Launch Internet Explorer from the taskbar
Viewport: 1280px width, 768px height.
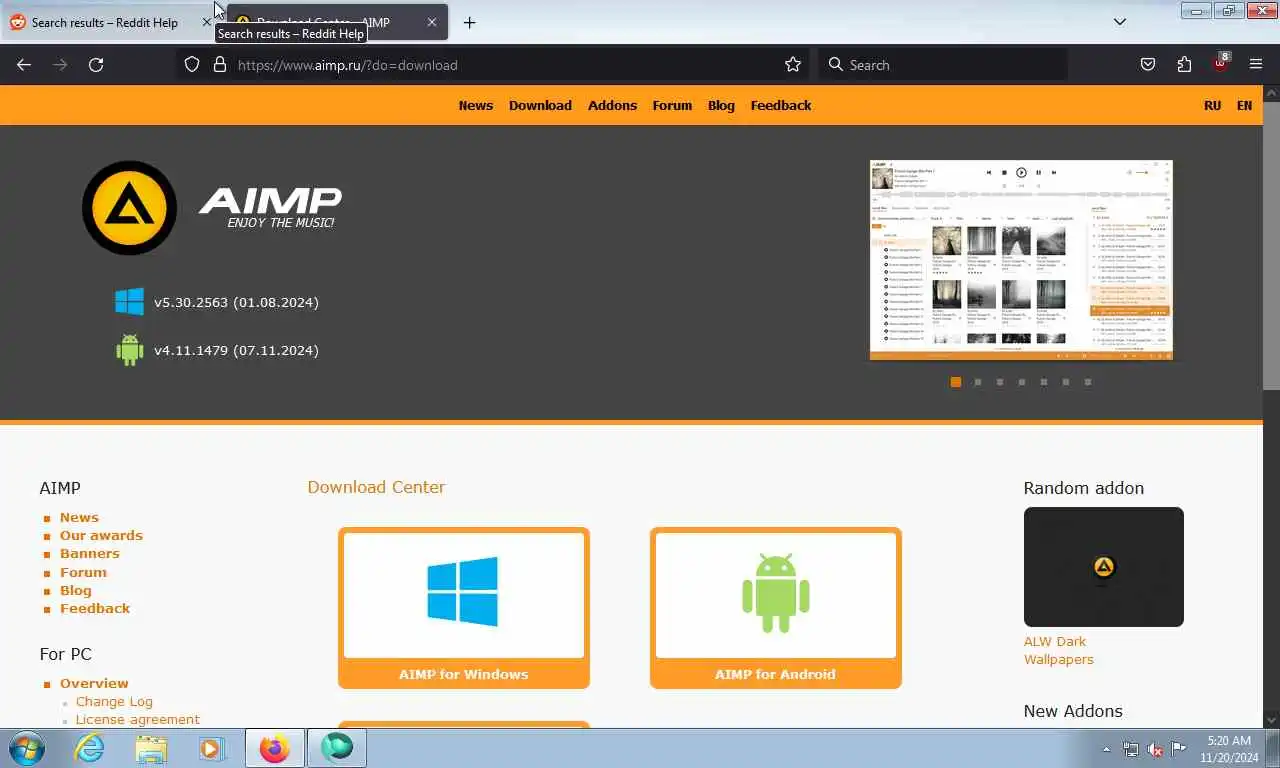click(89, 748)
